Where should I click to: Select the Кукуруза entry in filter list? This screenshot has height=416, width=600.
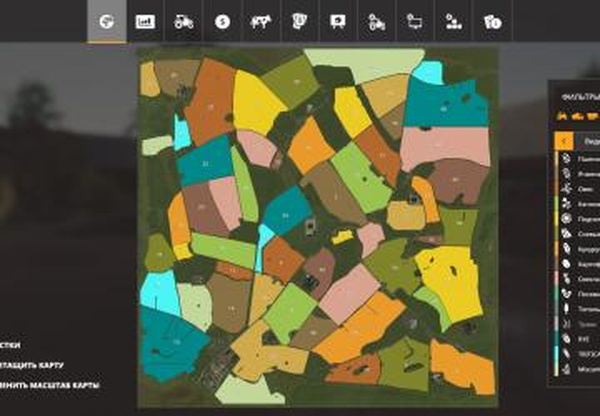[581, 248]
